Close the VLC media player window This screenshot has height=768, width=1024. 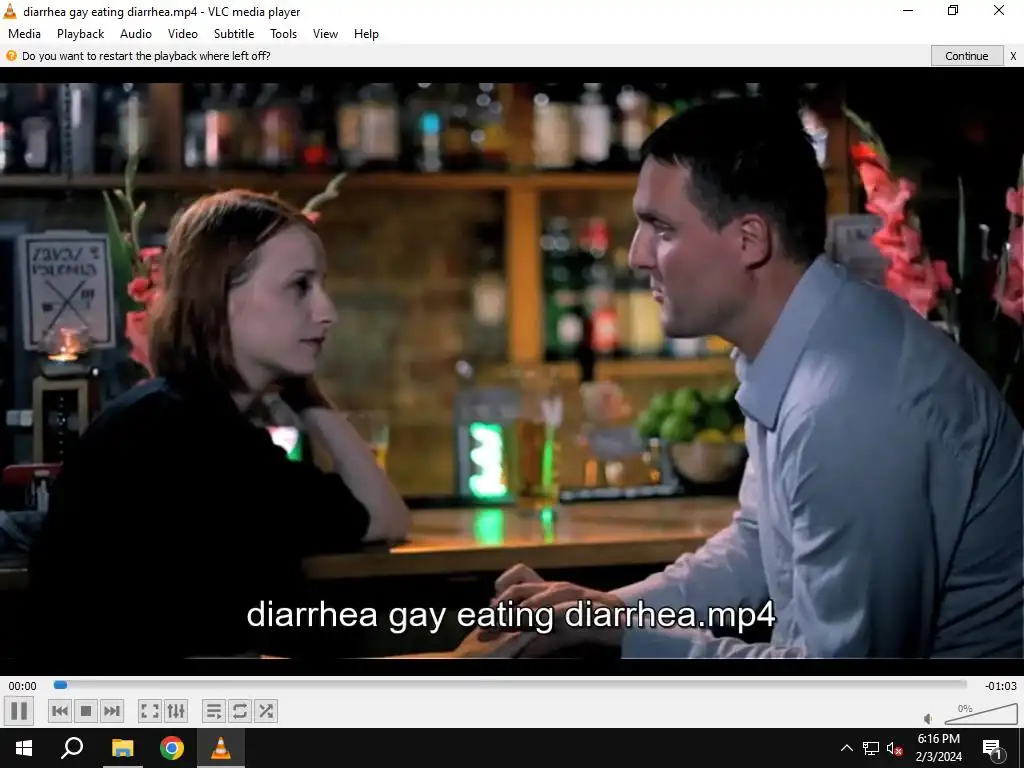(x=999, y=11)
